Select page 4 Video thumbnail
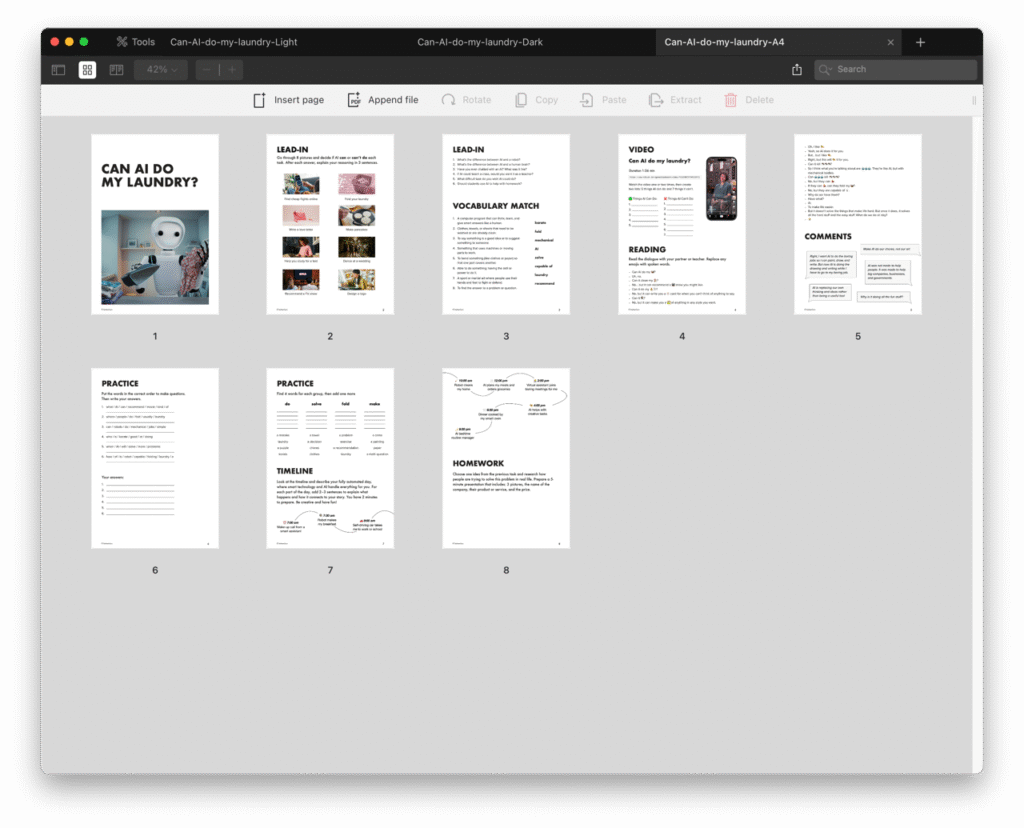Screen dimensions: 1024x828 point(681,224)
